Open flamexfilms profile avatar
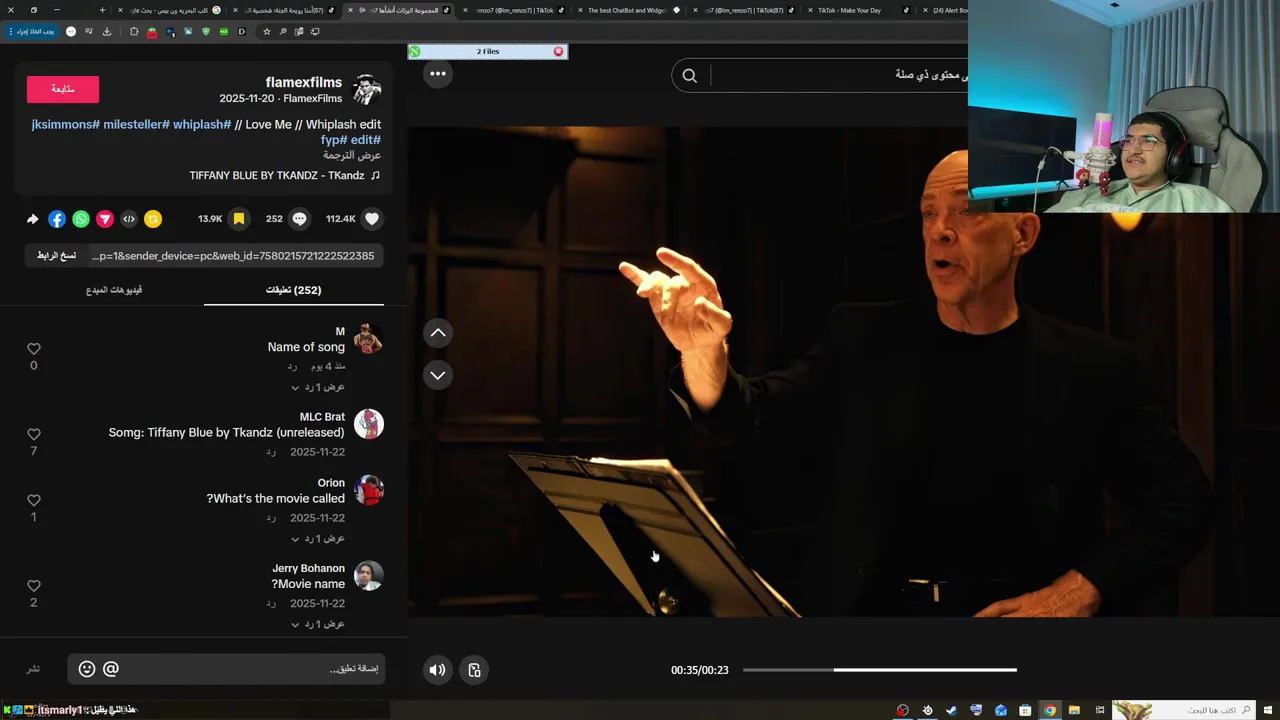This screenshot has height=720, width=1280. tap(367, 90)
